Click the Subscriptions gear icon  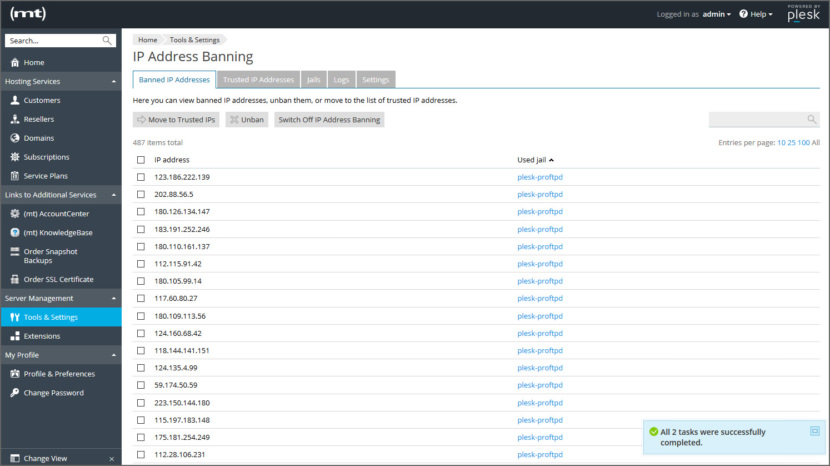tap(15, 157)
